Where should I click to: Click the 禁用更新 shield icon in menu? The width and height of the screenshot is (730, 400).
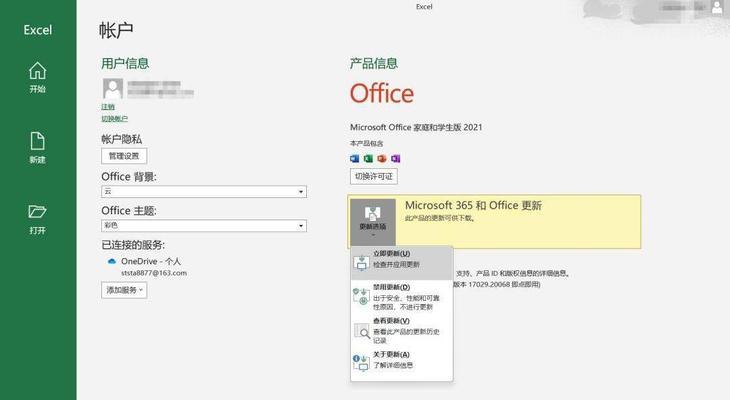(x=362, y=296)
